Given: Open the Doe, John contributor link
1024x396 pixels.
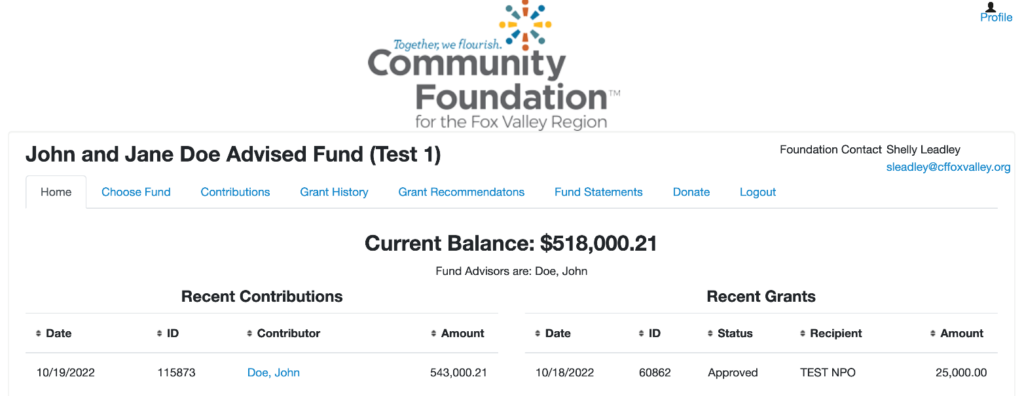Looking at the screenshot, I should [x=274, y=372].
